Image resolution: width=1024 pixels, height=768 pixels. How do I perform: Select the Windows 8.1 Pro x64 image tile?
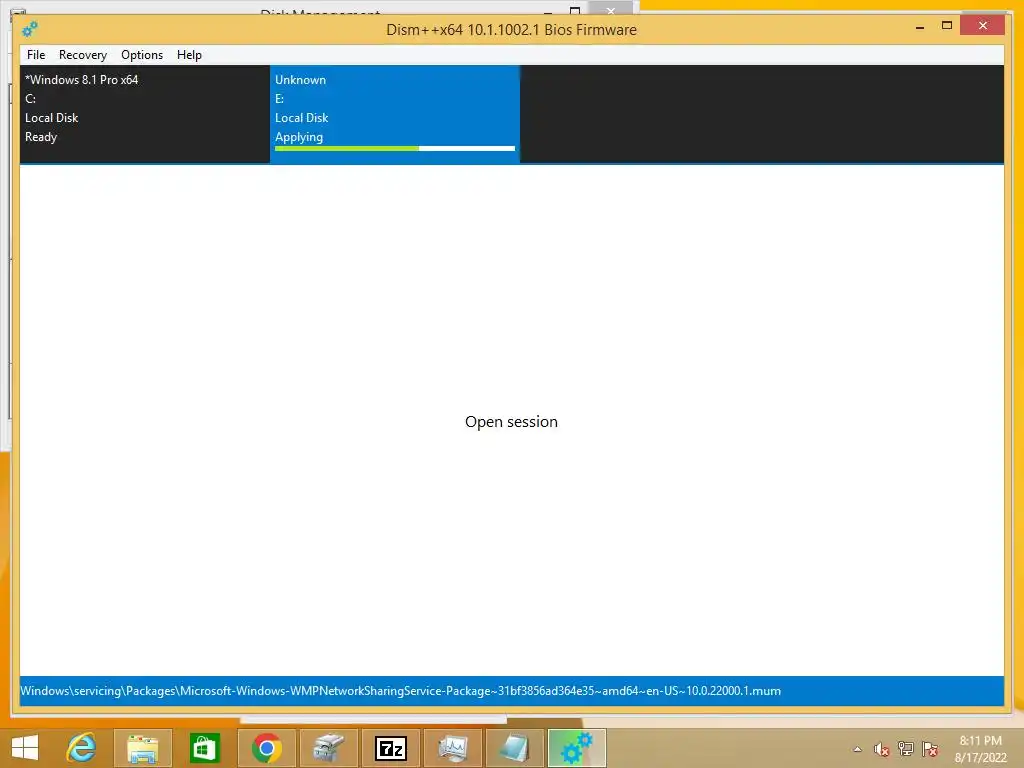144,114
